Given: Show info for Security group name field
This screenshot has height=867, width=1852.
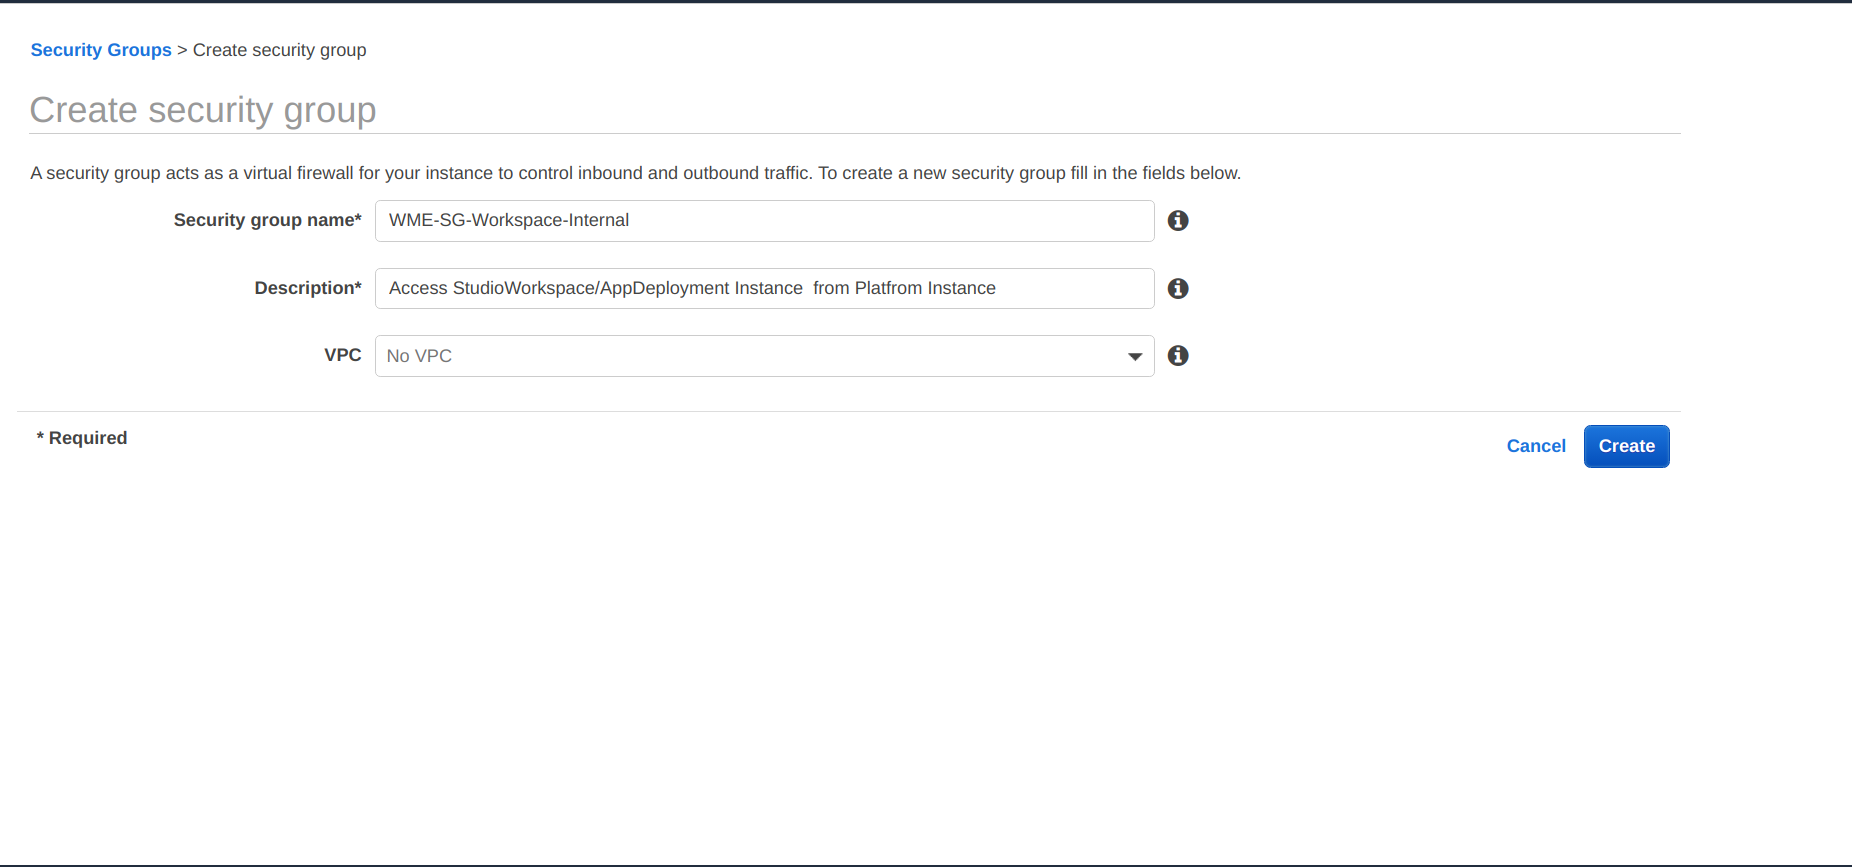Looking at the screenshot, I should click(x=1178, y=221).
